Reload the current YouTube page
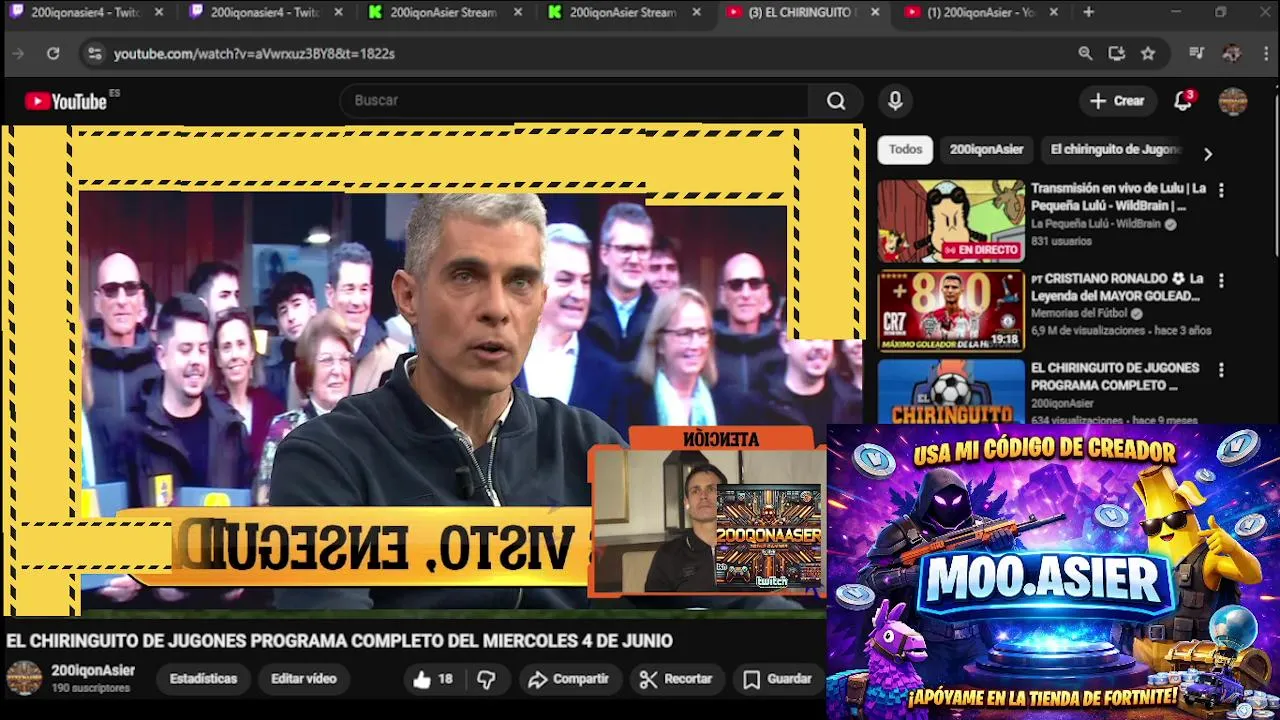This screenshot has width=1280, height=720. (x=53, y=54)
